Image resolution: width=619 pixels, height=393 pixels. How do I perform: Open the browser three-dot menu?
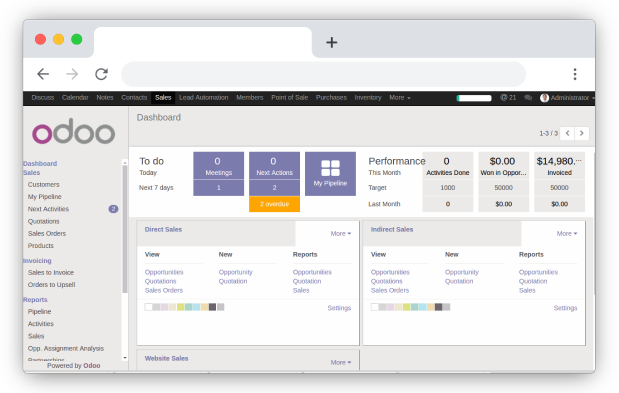(x=575, y=74)
